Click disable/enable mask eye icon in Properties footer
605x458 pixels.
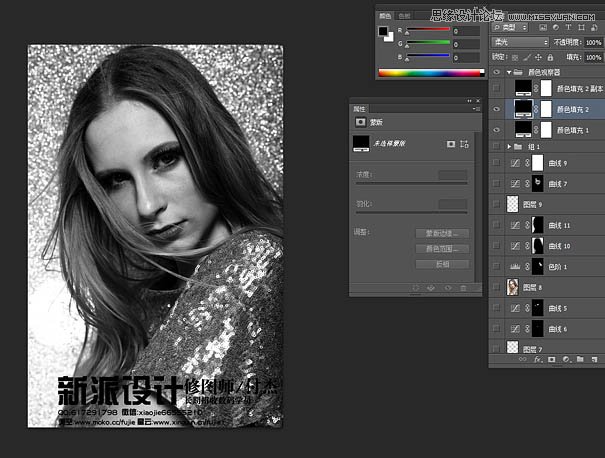click(448, 288)
